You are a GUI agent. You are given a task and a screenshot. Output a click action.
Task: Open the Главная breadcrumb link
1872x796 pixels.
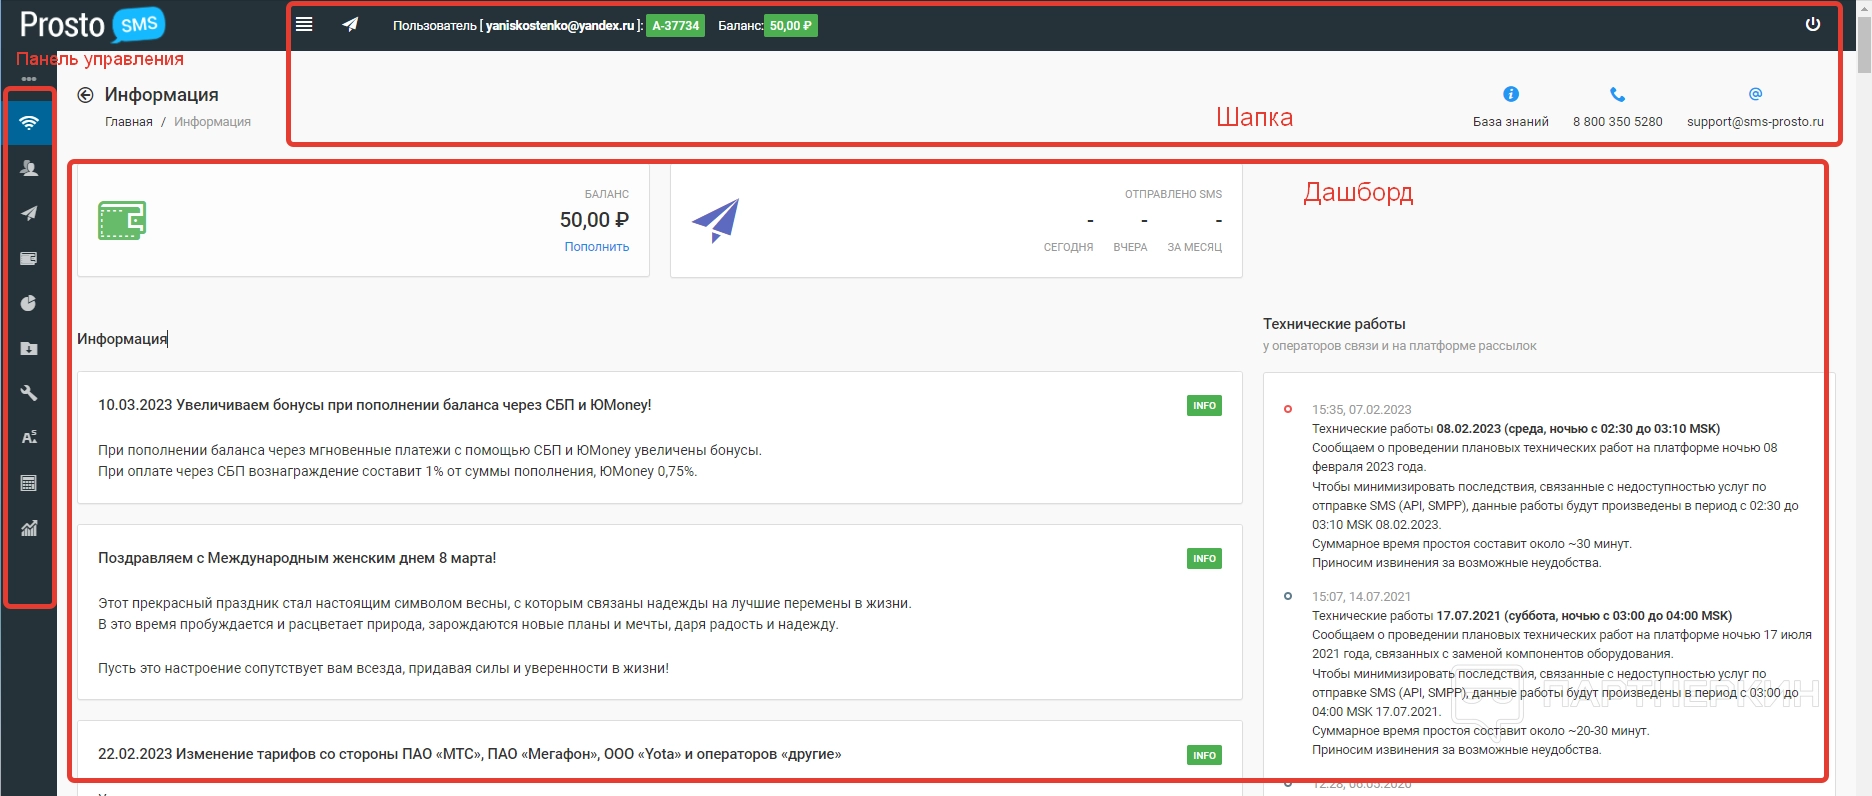129,122
